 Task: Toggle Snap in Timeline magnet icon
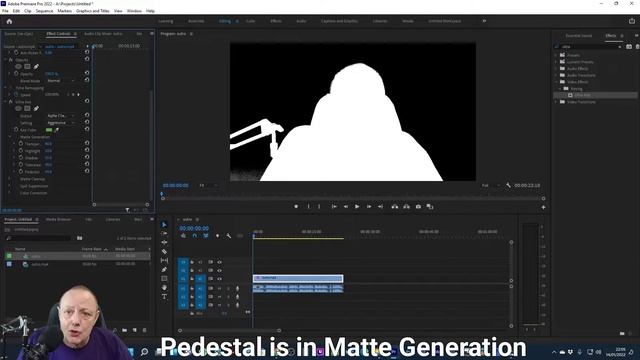194,236
